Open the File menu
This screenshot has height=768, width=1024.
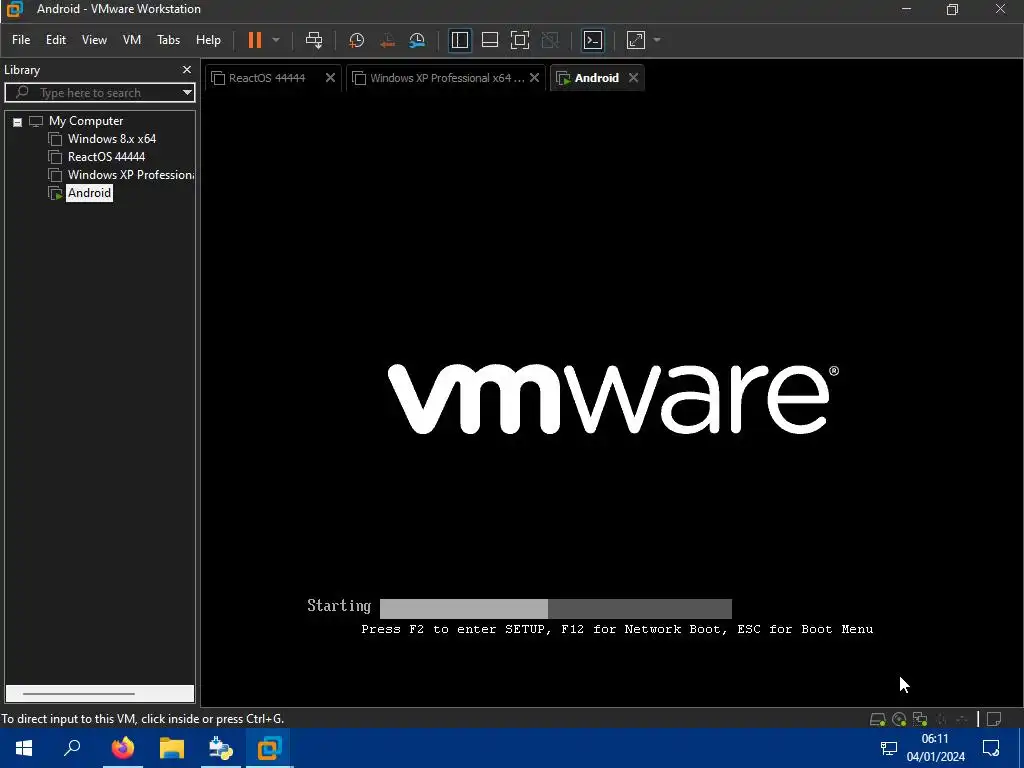21,40
